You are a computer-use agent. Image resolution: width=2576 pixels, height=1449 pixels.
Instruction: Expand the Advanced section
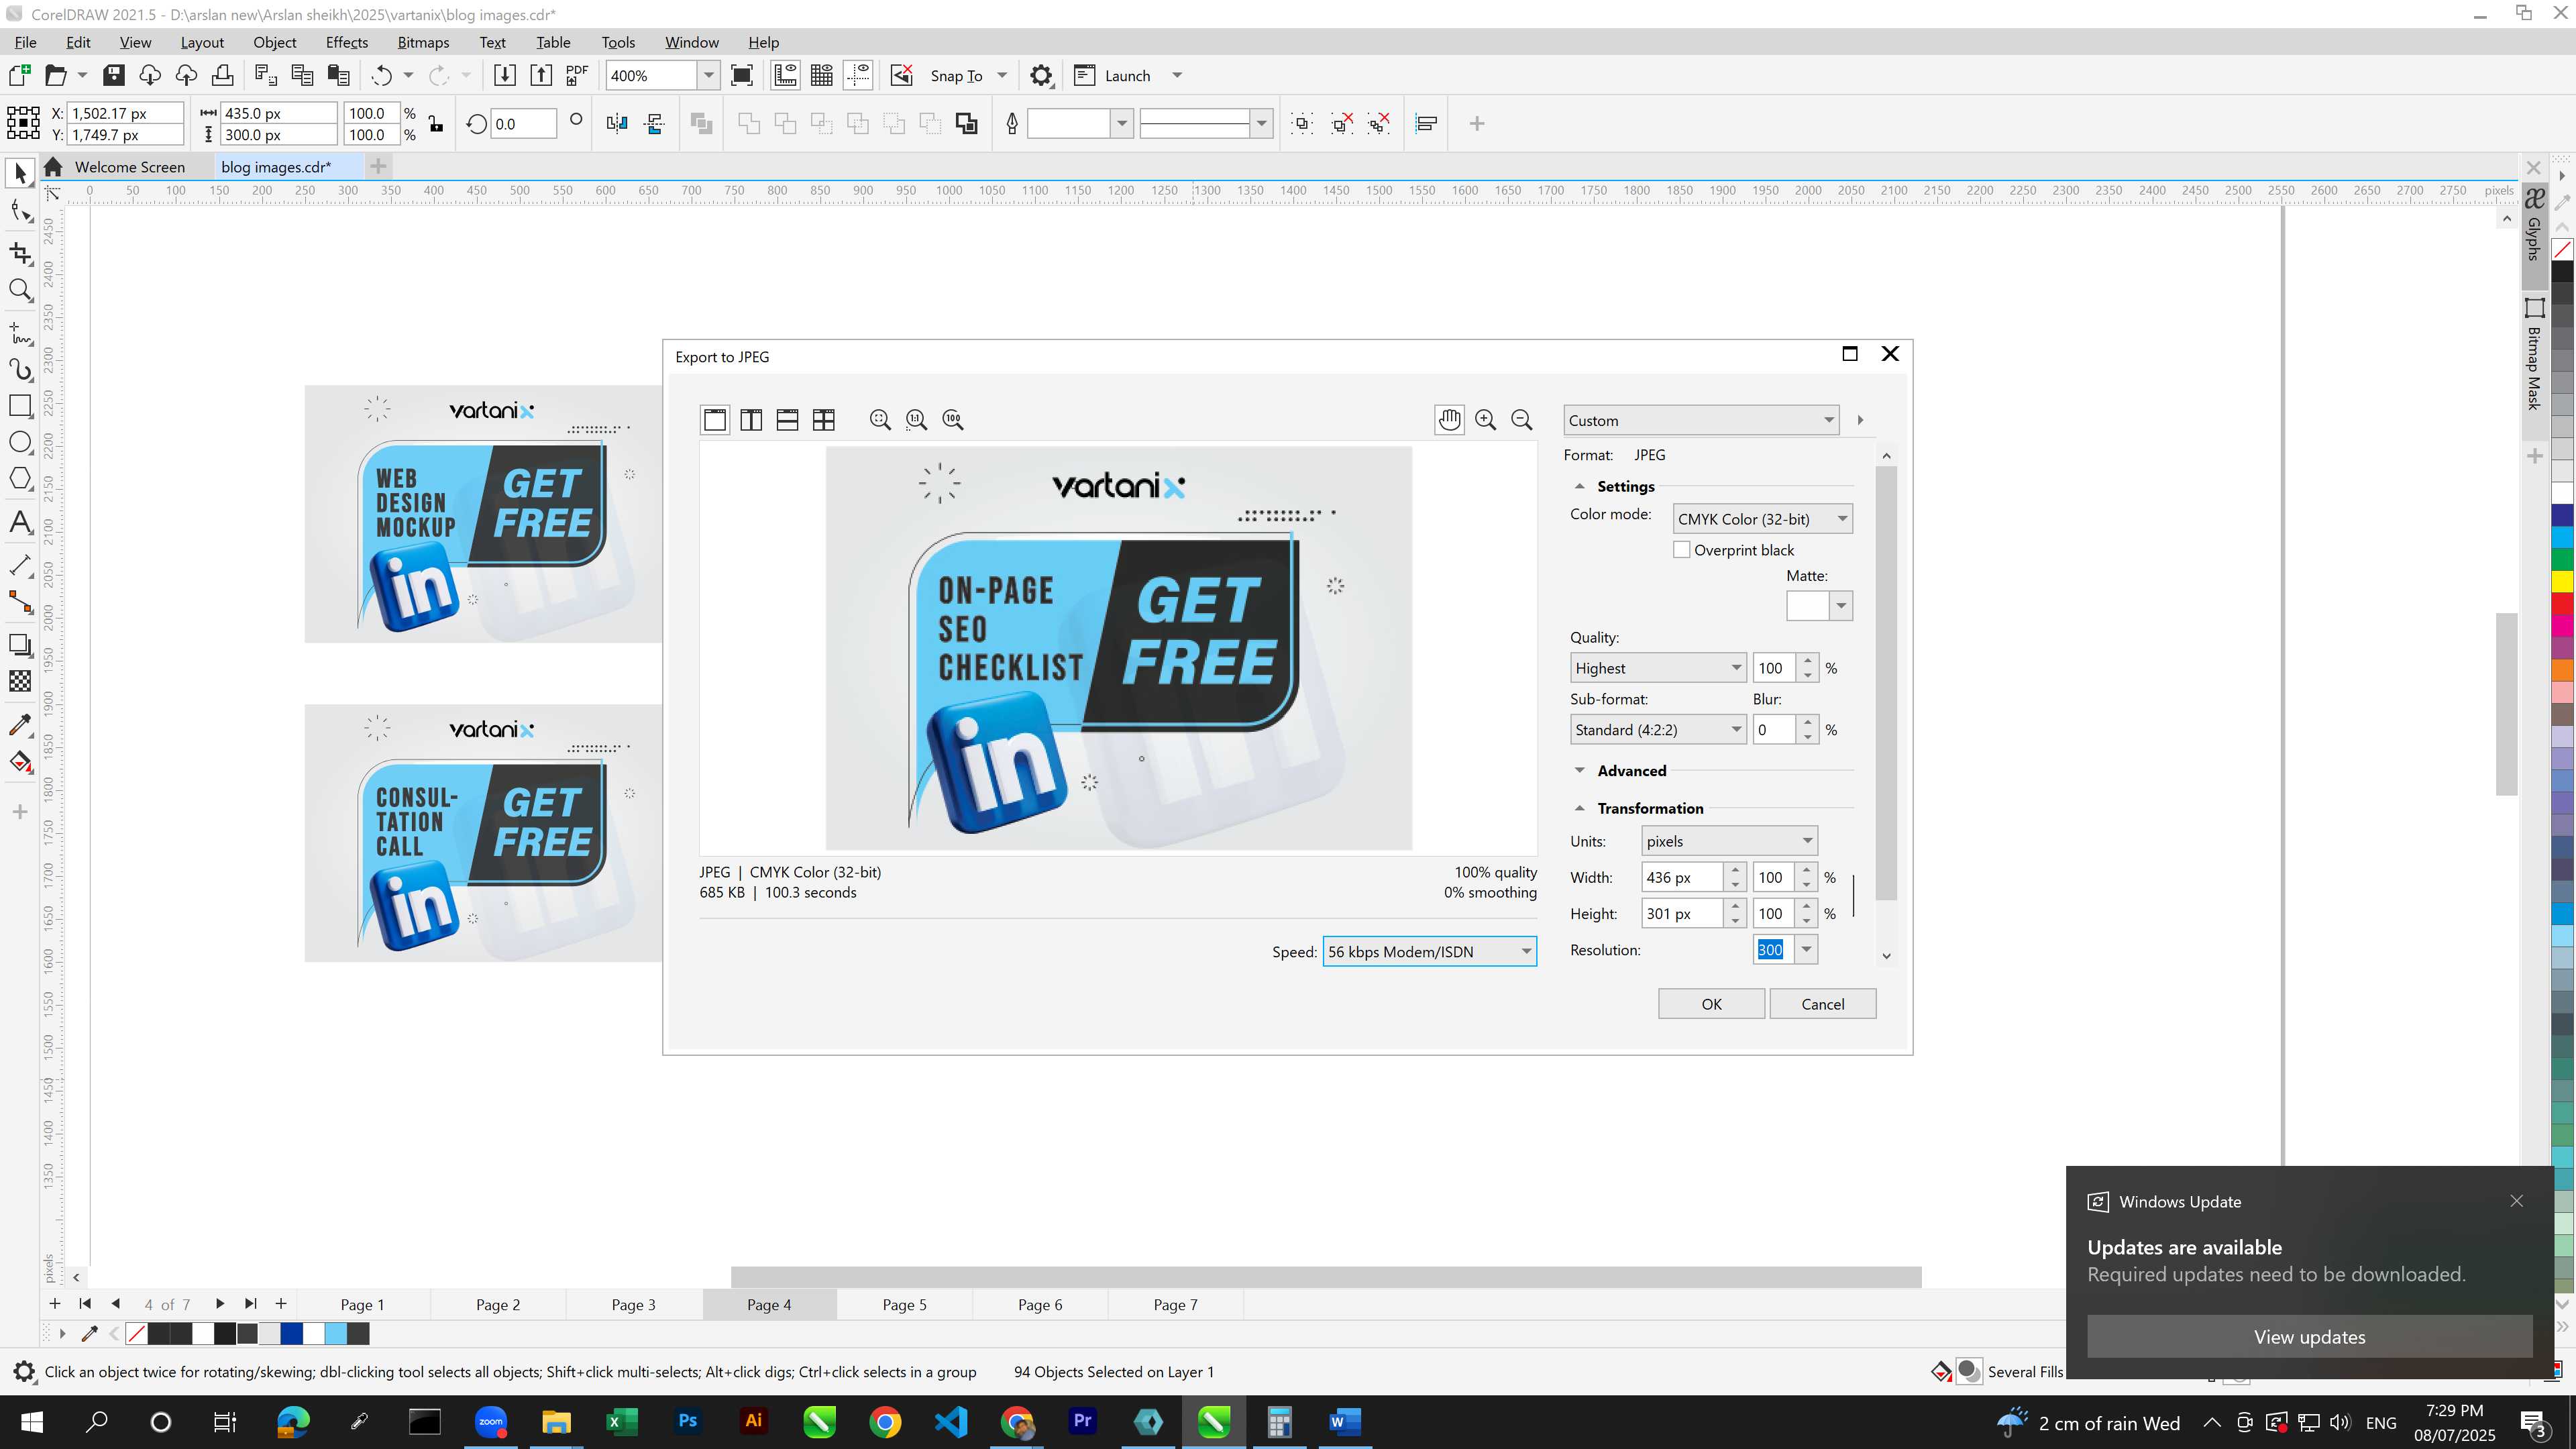tap(1580, 771)
